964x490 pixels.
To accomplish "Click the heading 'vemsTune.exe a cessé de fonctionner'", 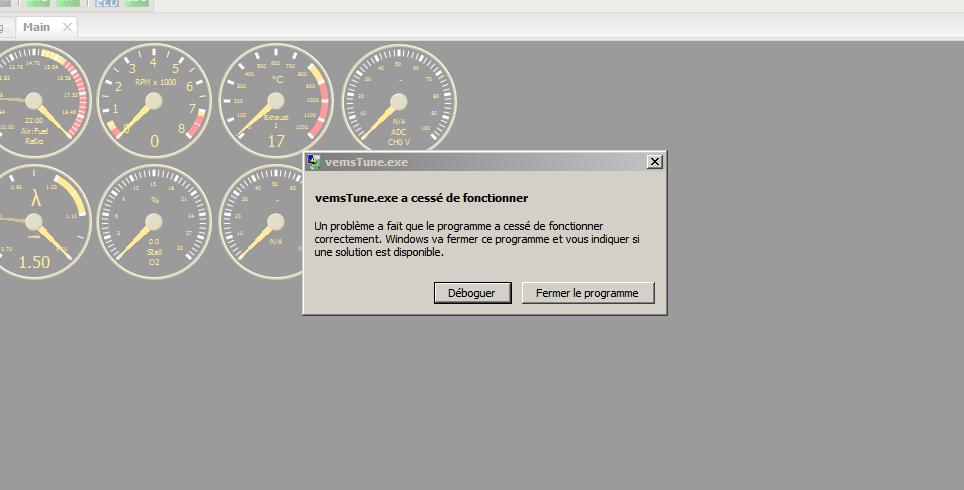I will (421, 198).
